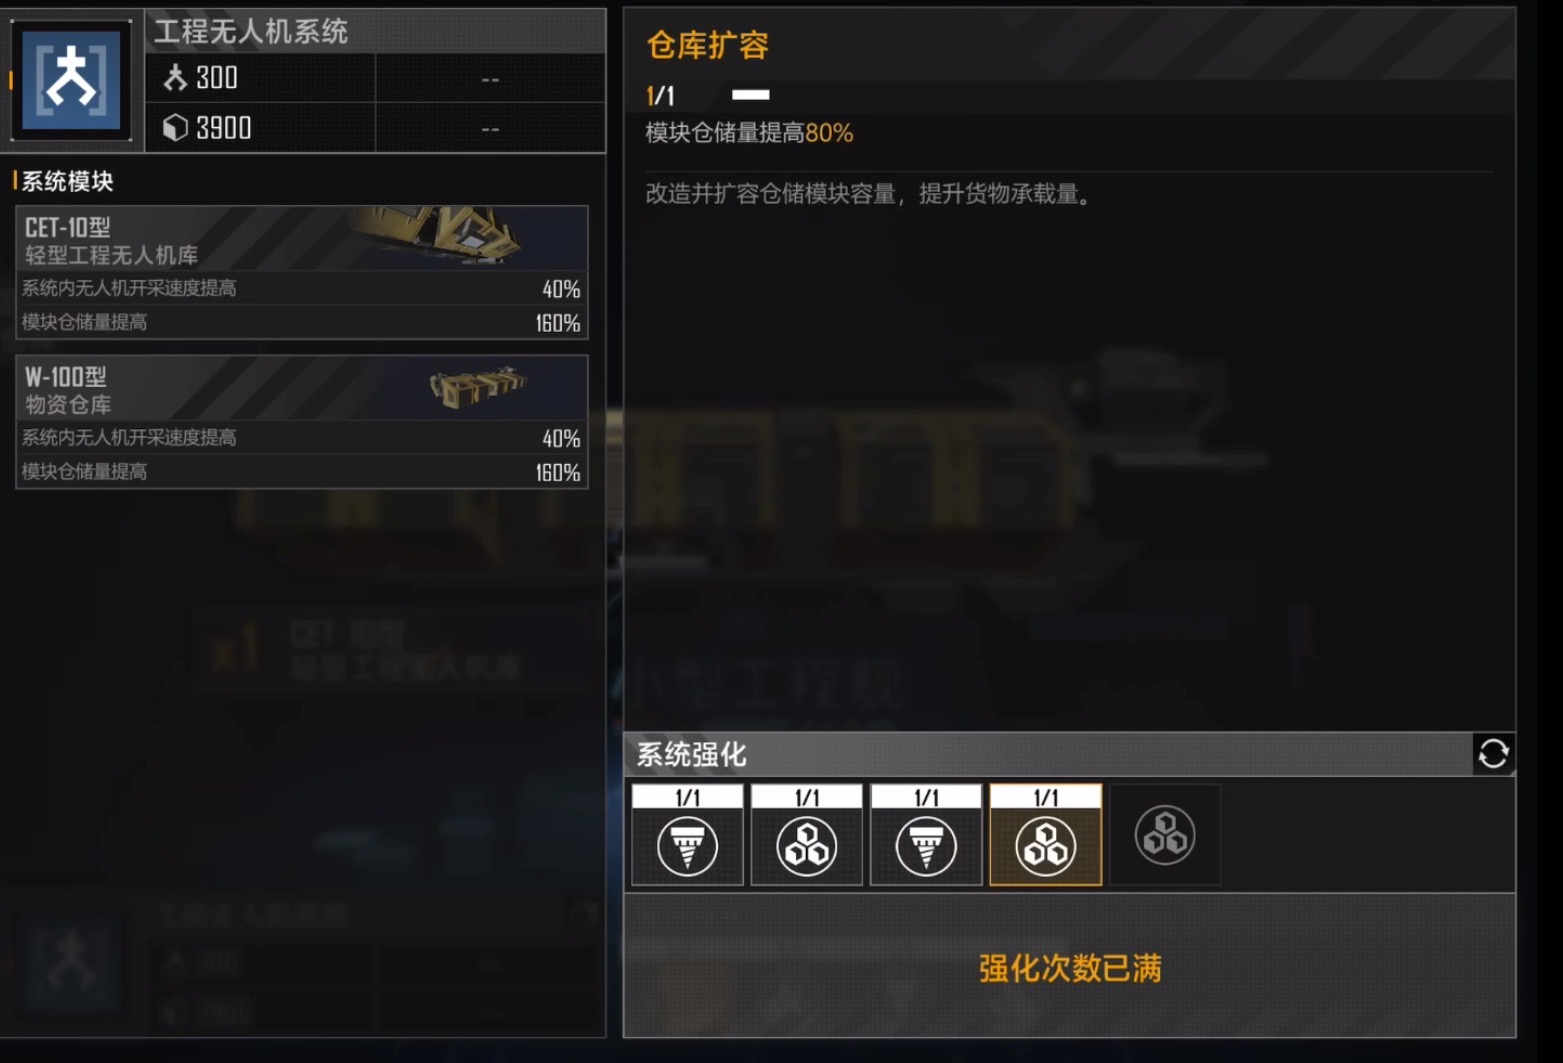Viewport: 1563px width, 1063px height.
Task: Click the W-100型 warehouse thumbnail image
Action: tap(478, 387)
